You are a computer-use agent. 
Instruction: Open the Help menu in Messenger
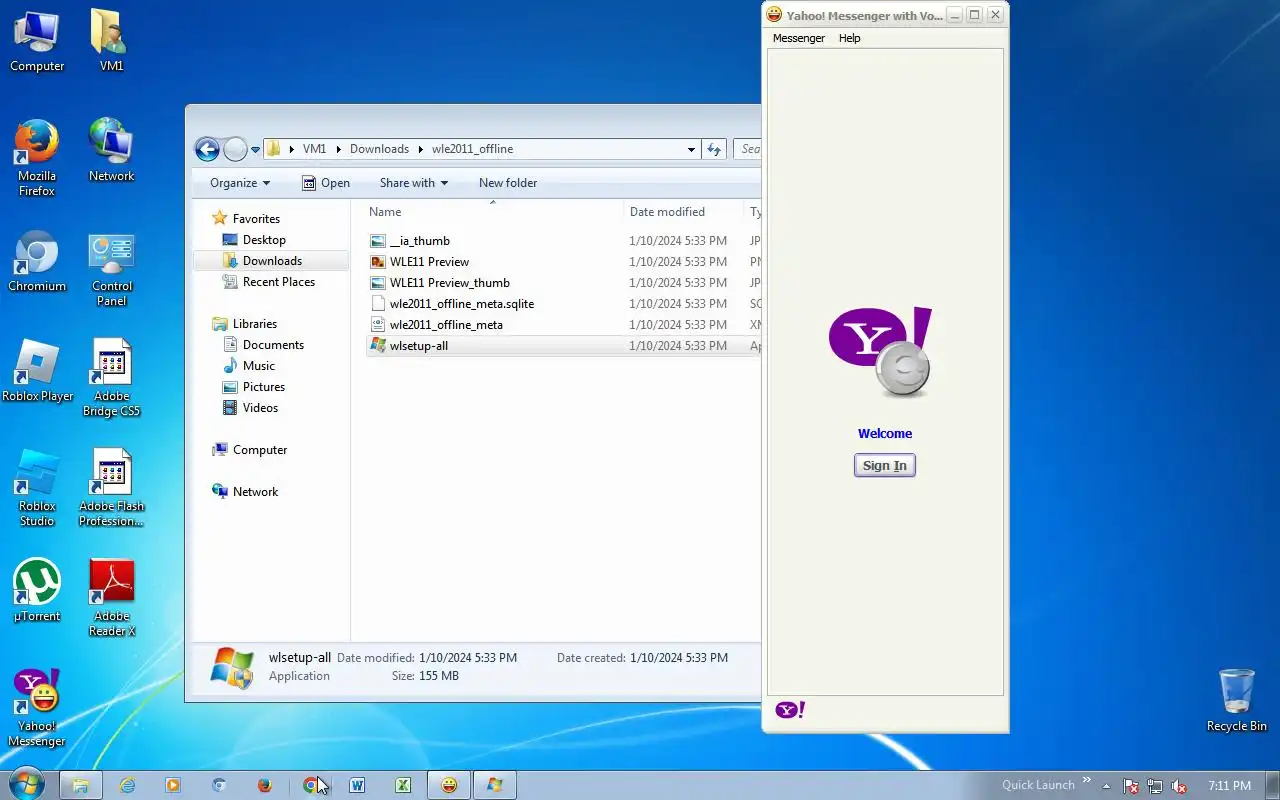tap(849, 38)
